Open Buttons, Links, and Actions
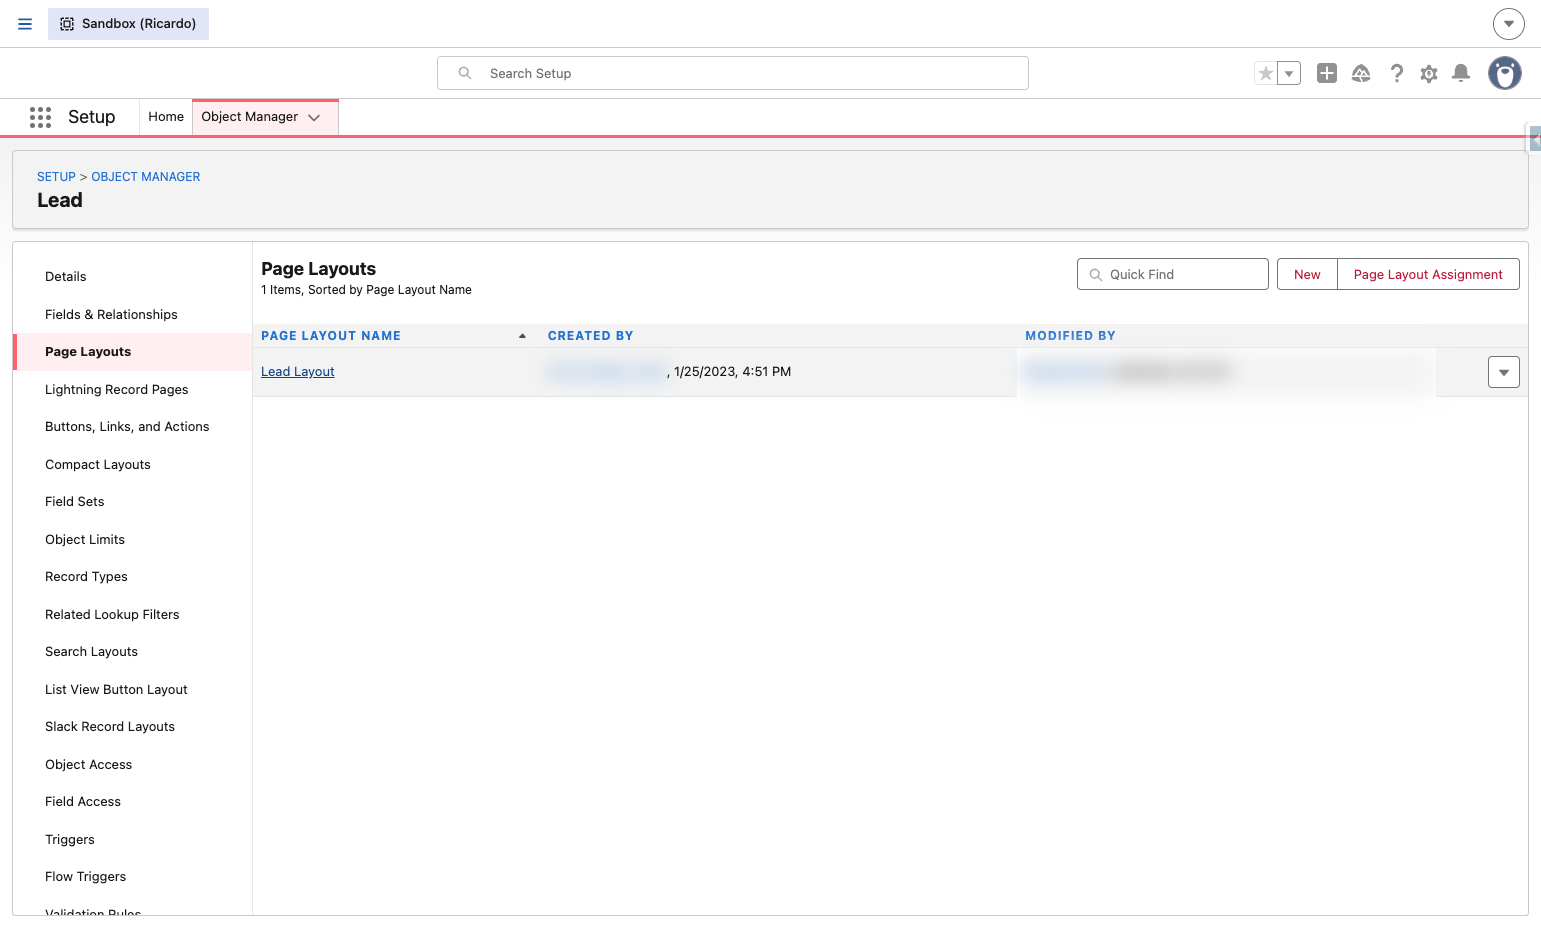Image resolution: width=1541 pixels, height=928 pixels. coord(133,427)
